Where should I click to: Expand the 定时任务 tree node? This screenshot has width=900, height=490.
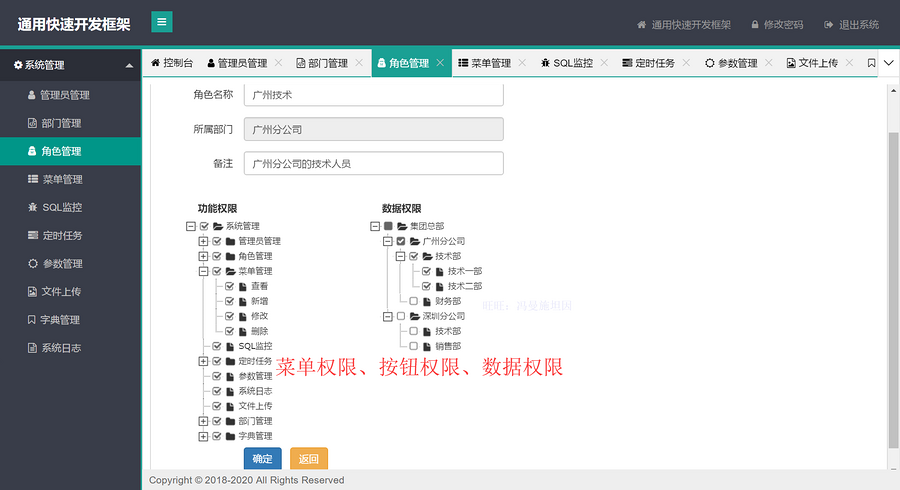pos(203,361)
